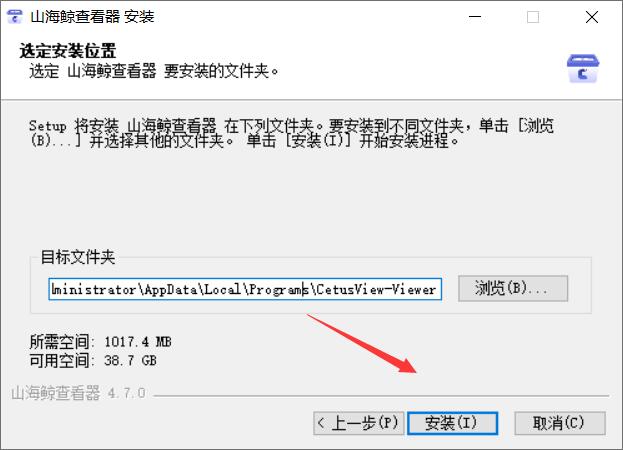Open folder picker via 浏览(B)...

[x=513, y=288]
